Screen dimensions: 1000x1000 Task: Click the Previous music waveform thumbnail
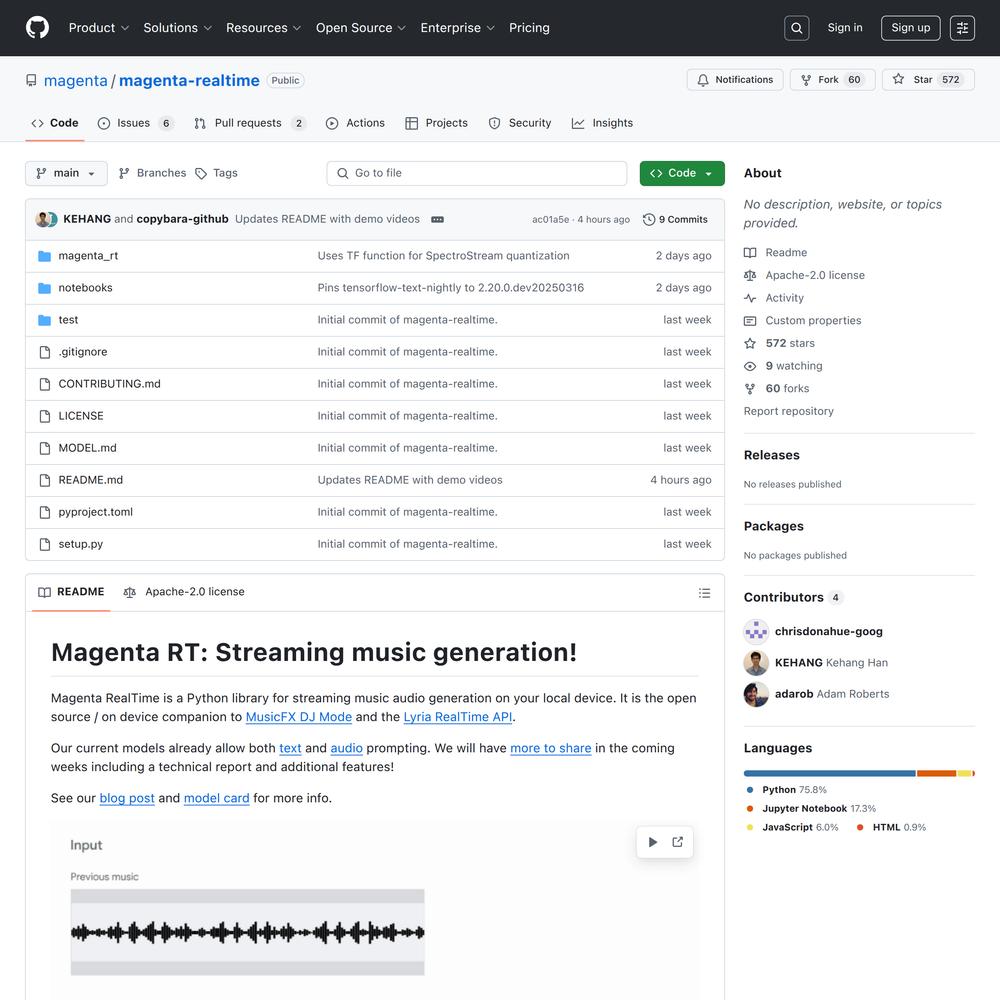[x=247, y=932]
